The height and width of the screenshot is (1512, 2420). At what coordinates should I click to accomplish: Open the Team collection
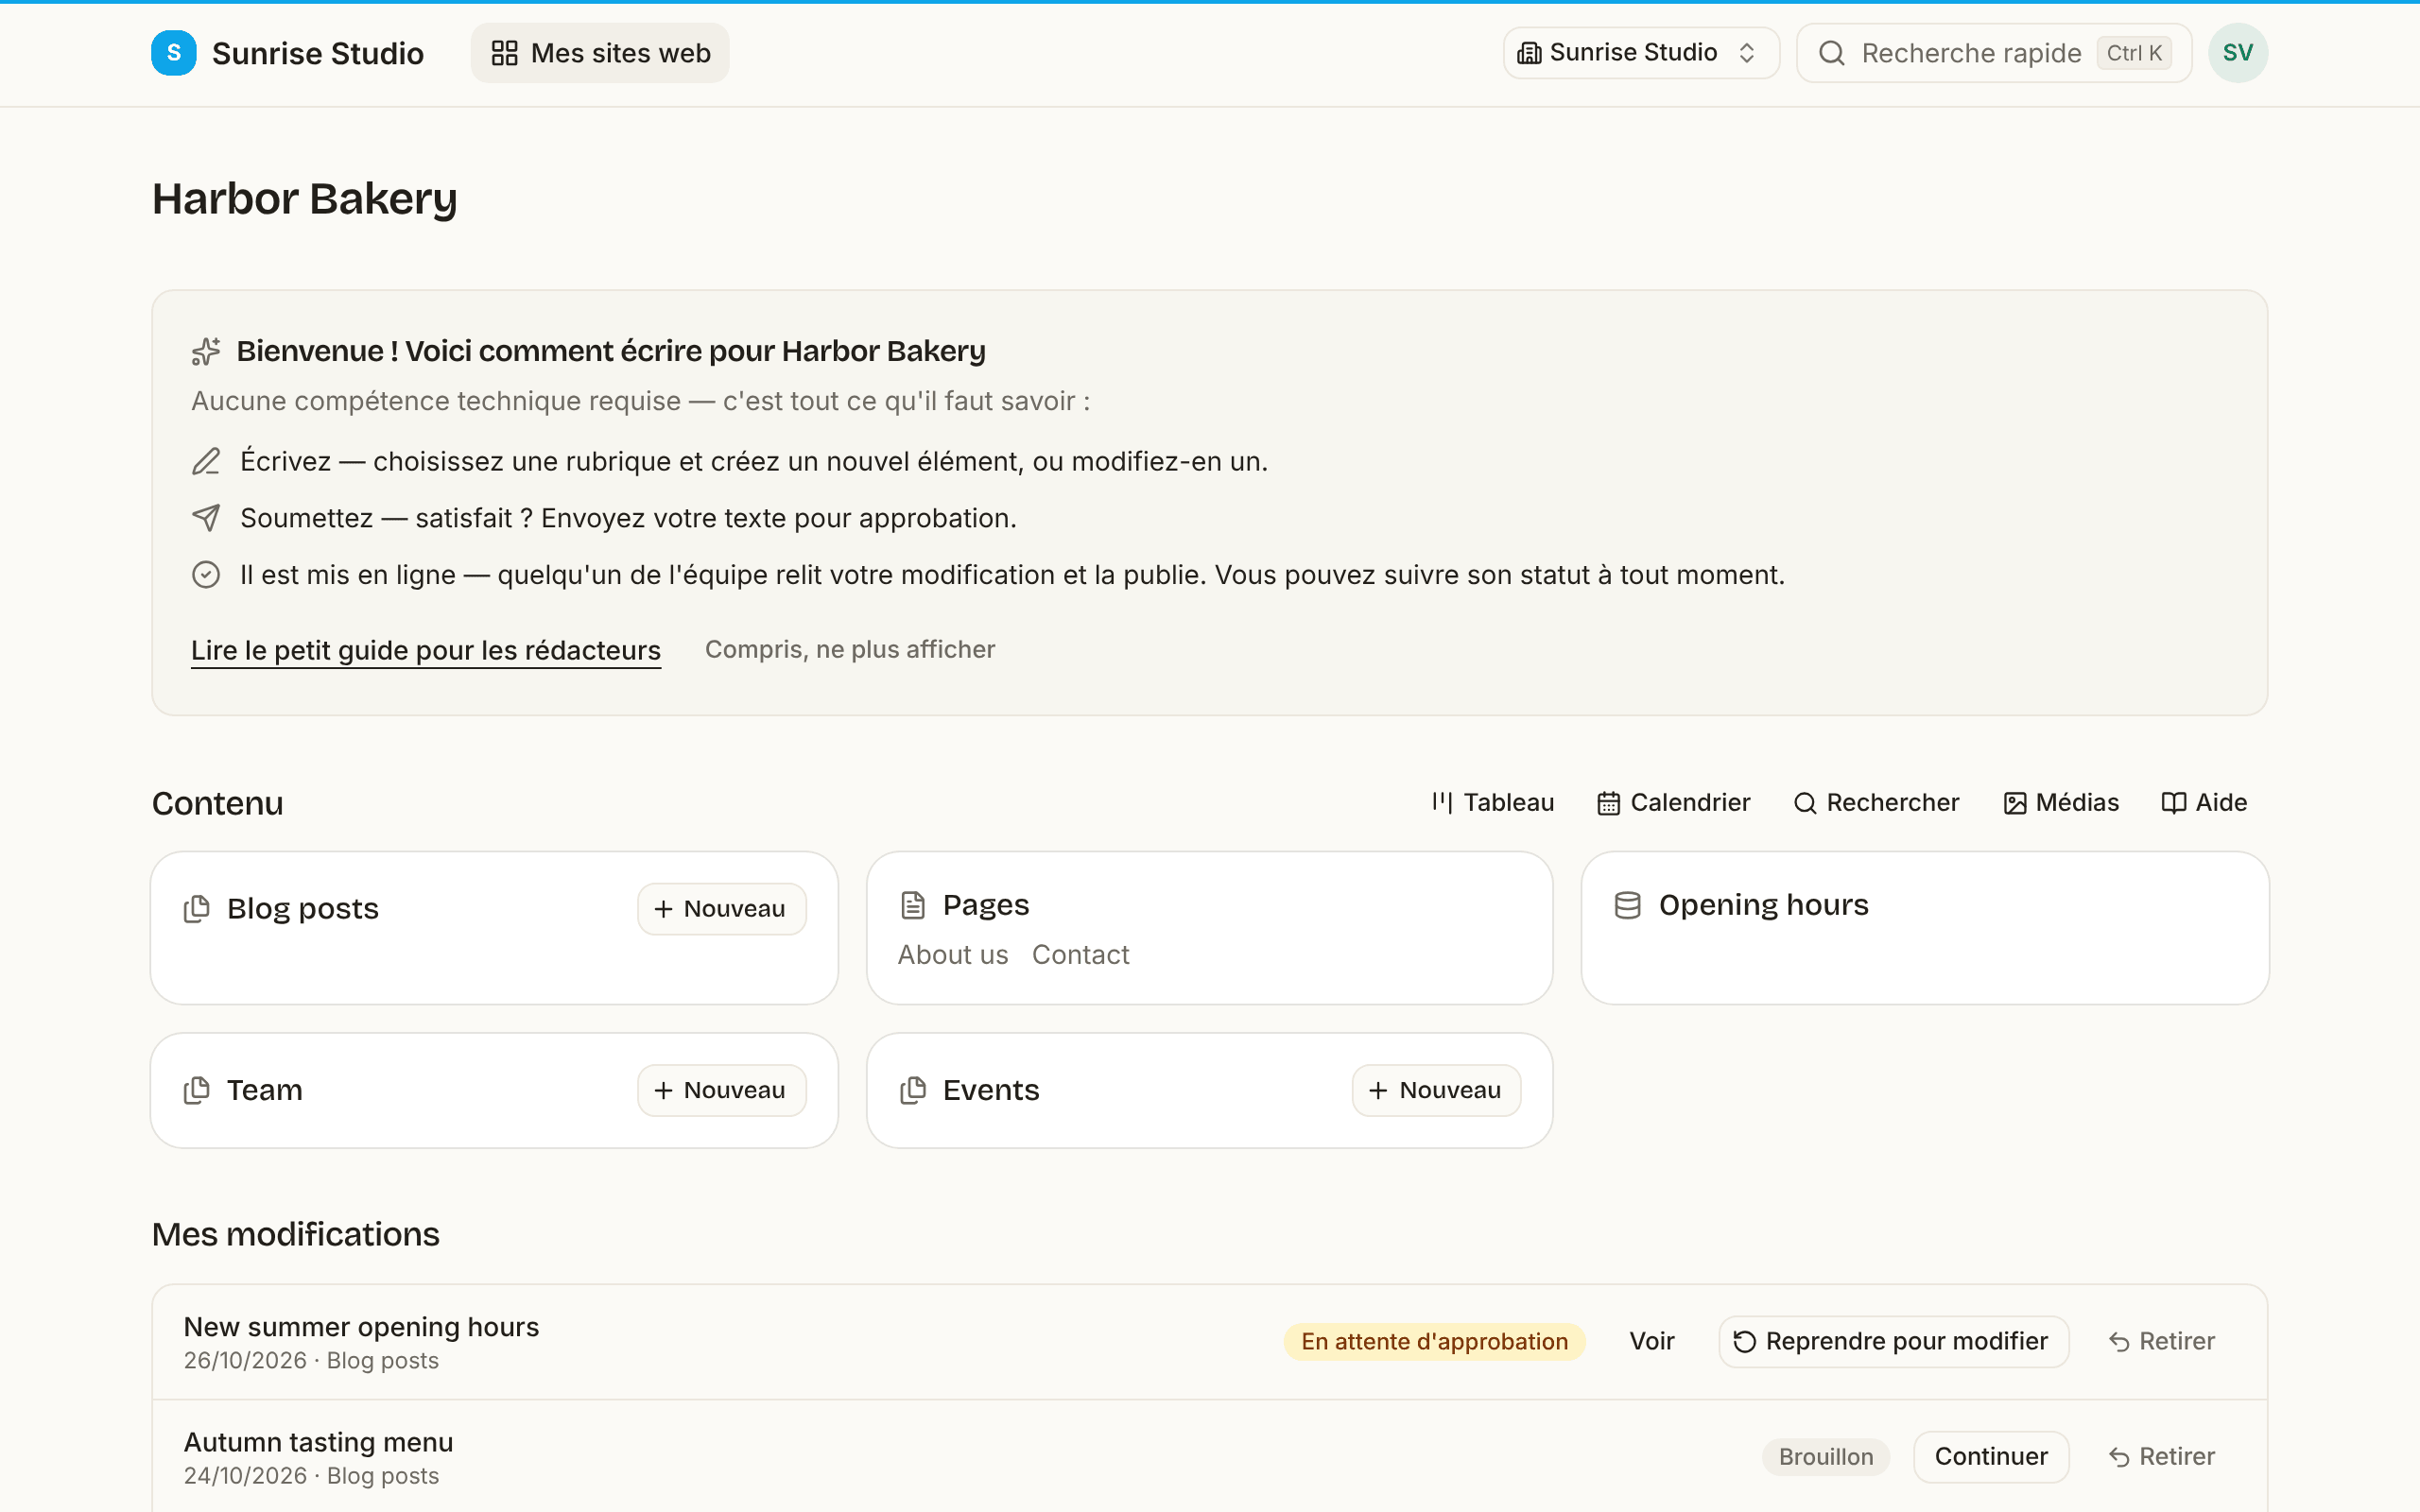264,1090
